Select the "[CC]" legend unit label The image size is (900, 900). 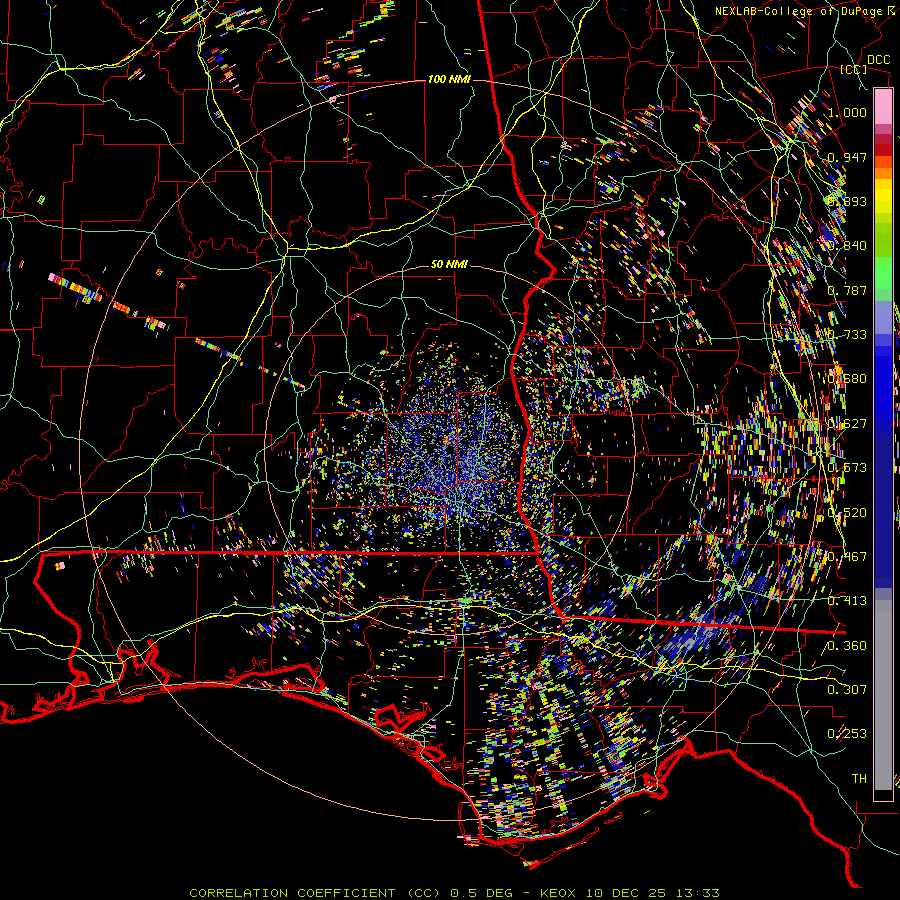point(854,69)
